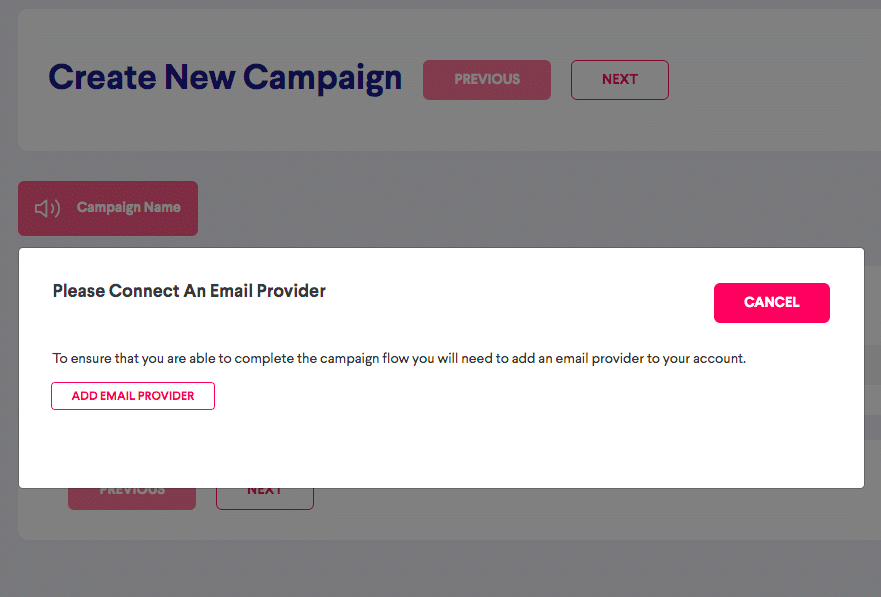
Task: Click the Create New Campaign heading
Action: point(225,78)
